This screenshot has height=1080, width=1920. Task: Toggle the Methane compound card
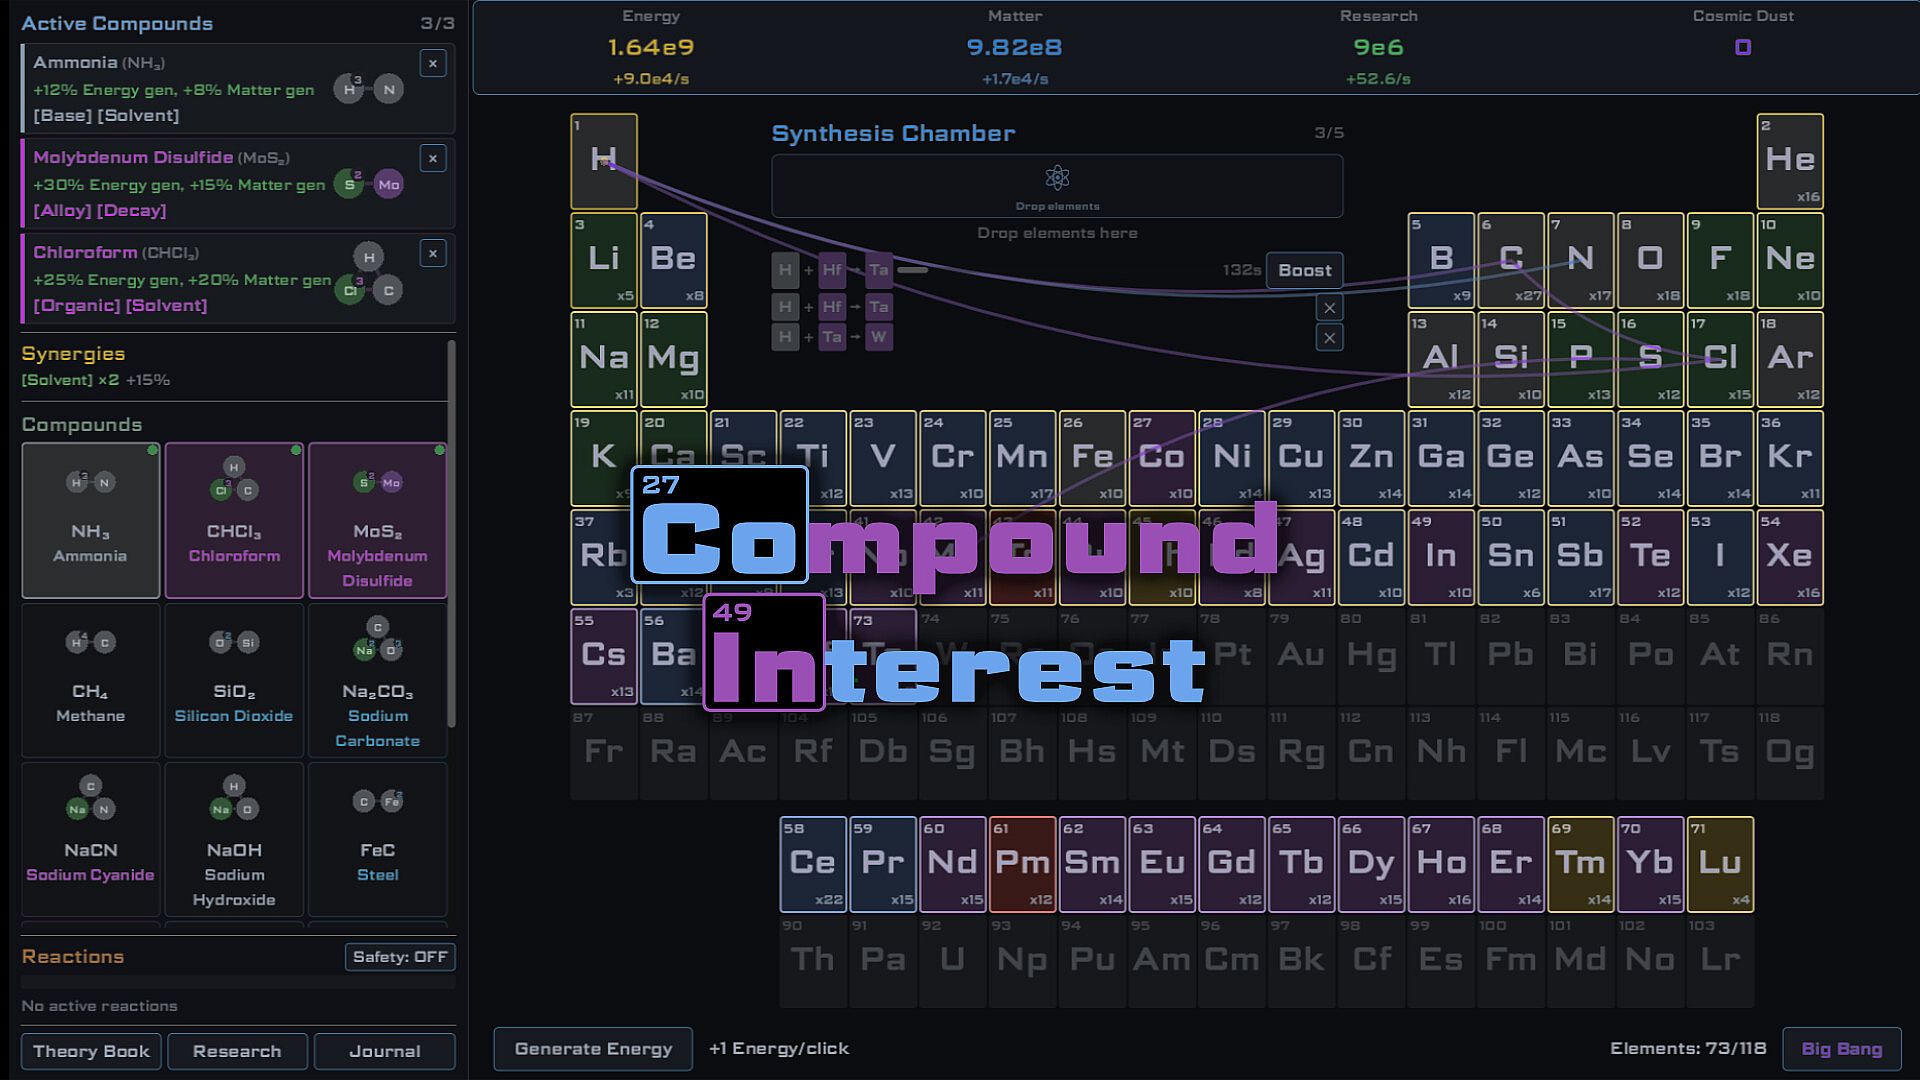90,680
